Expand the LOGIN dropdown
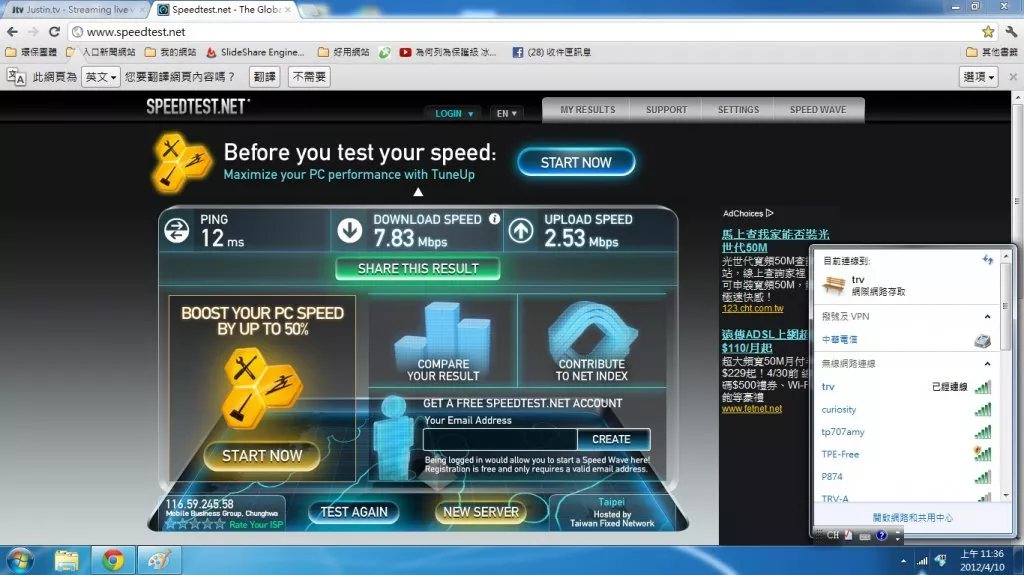1024x575 pixels. point(454,114)
